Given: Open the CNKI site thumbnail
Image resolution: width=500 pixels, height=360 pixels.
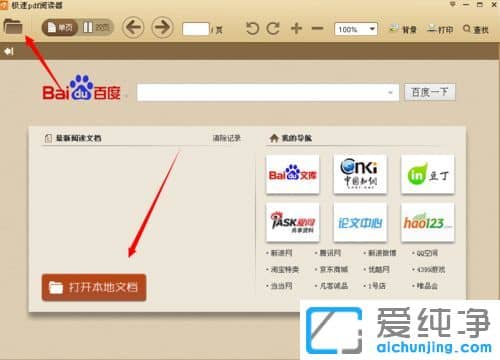Looking at the screenshot, I should (360, 174).
